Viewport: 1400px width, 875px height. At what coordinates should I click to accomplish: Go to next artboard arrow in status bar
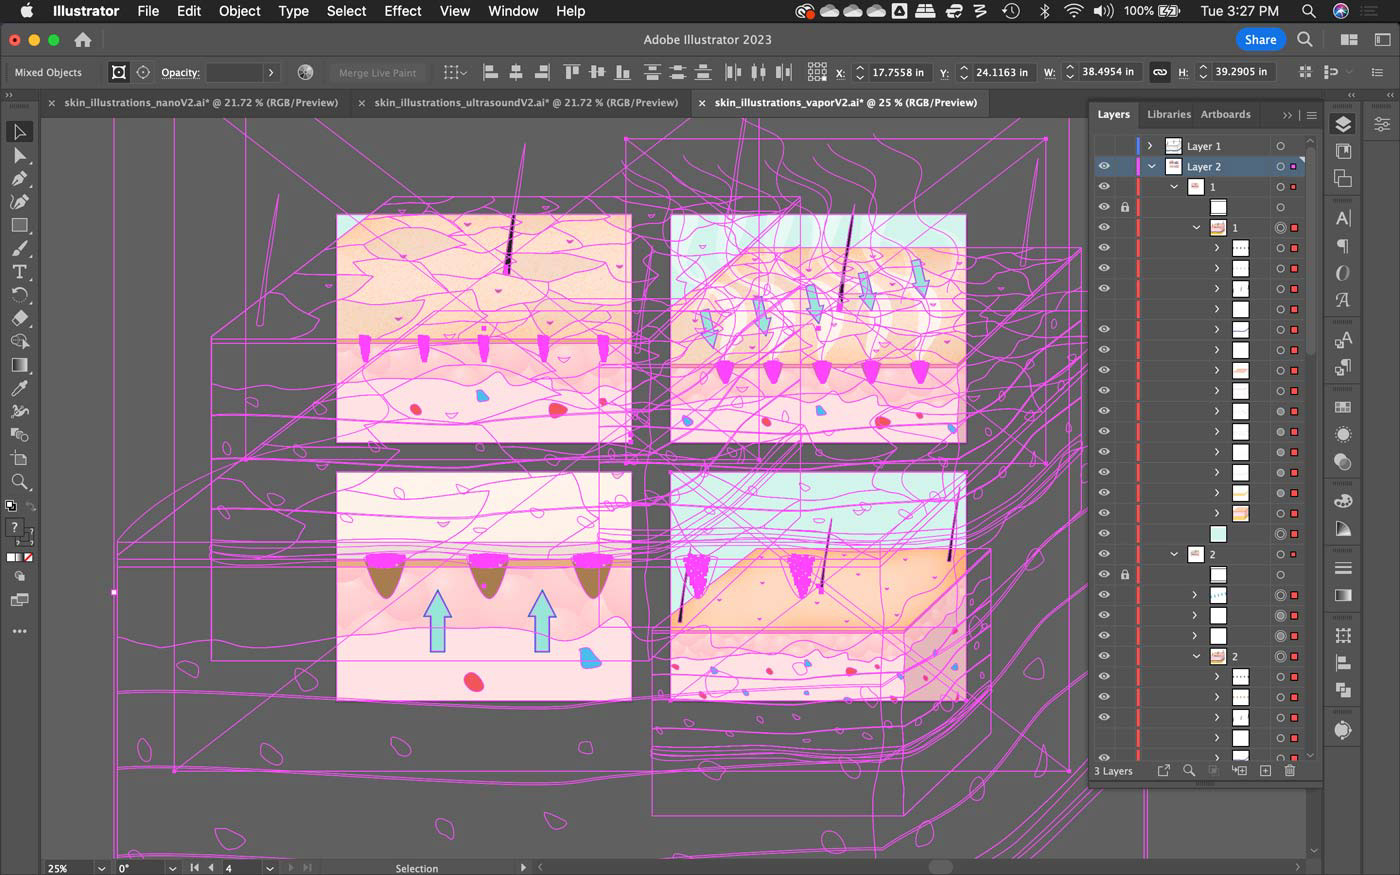(x=293, y=868)
